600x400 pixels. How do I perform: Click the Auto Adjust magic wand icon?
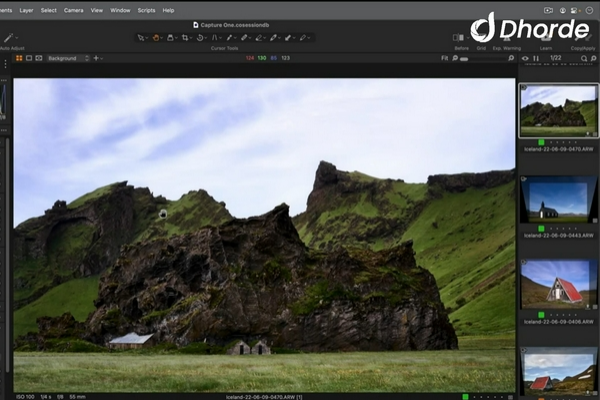click(9, 37)
